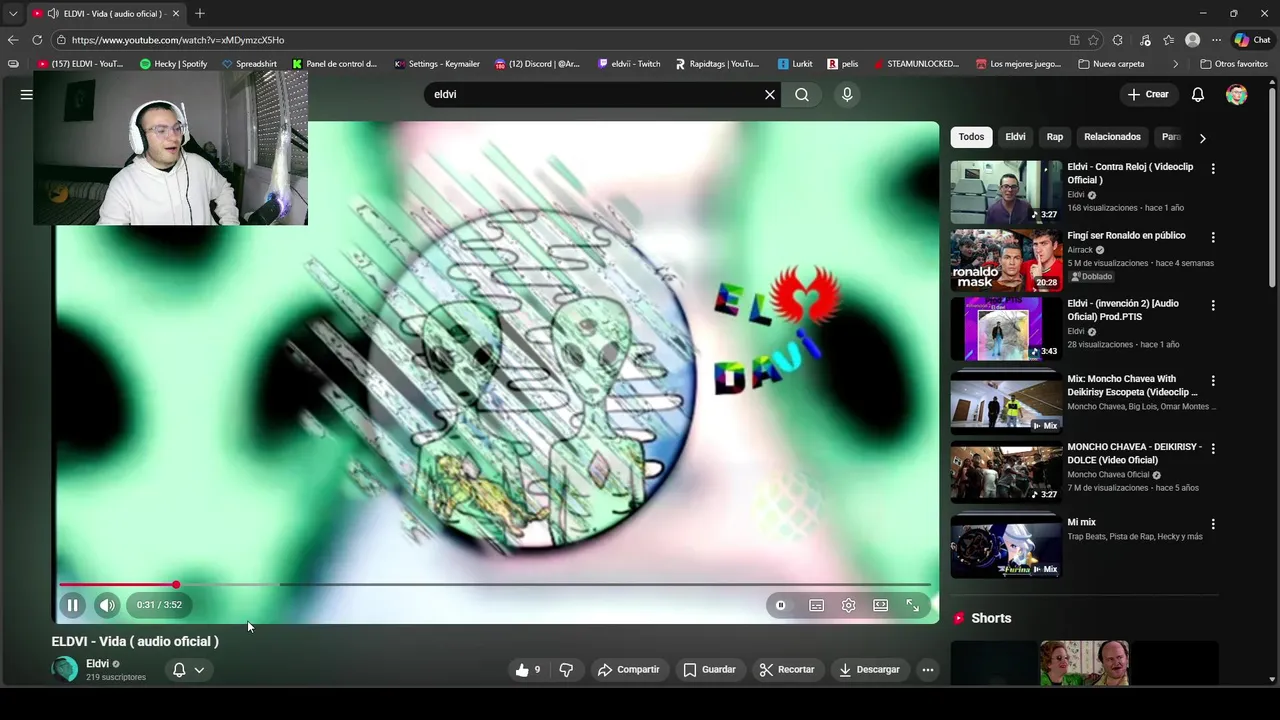The height and width of the screenshot is (720, 1280).
Task: Open eldvii - Twitch bookmark
Action: tap(629, 64)
